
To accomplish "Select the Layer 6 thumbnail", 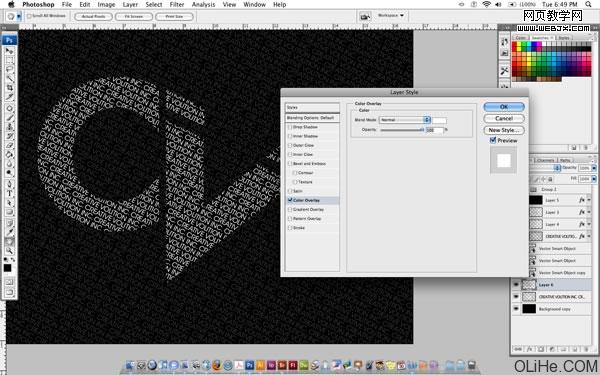I will coord(529,284).
